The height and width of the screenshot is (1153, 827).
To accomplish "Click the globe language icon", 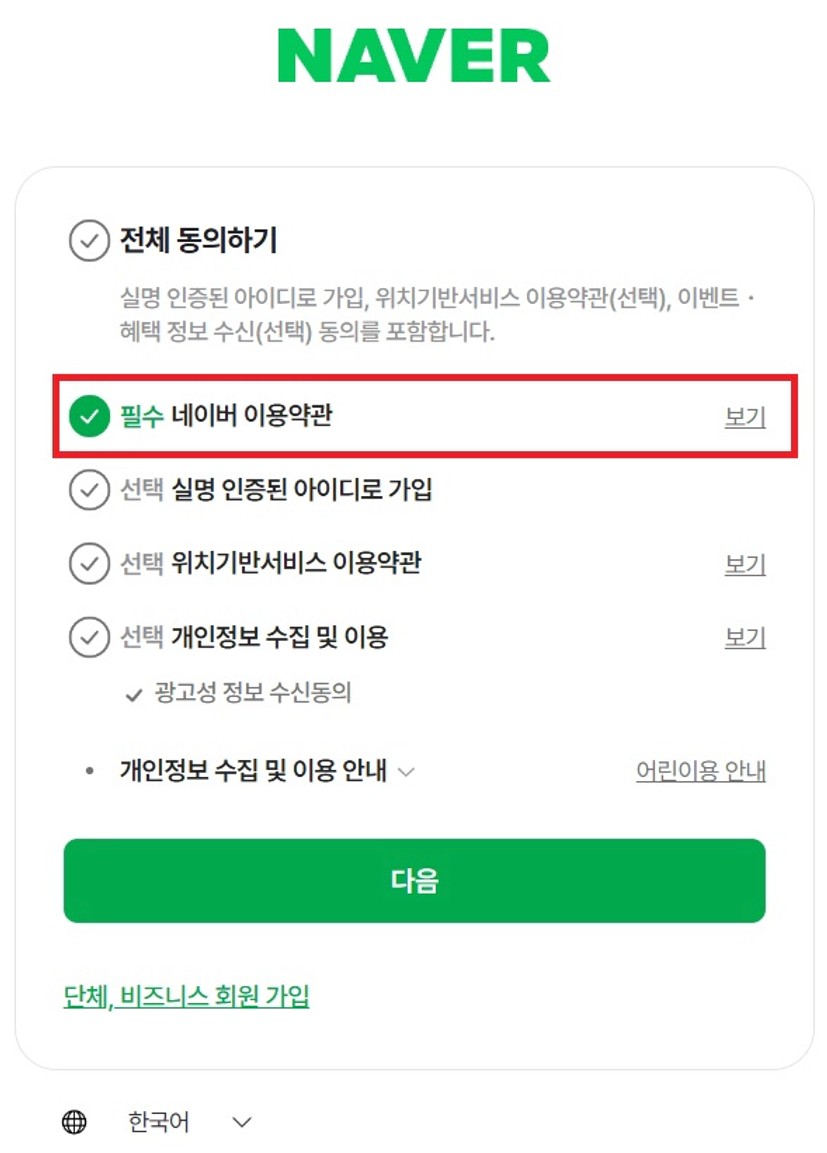I will [74, 1121].
